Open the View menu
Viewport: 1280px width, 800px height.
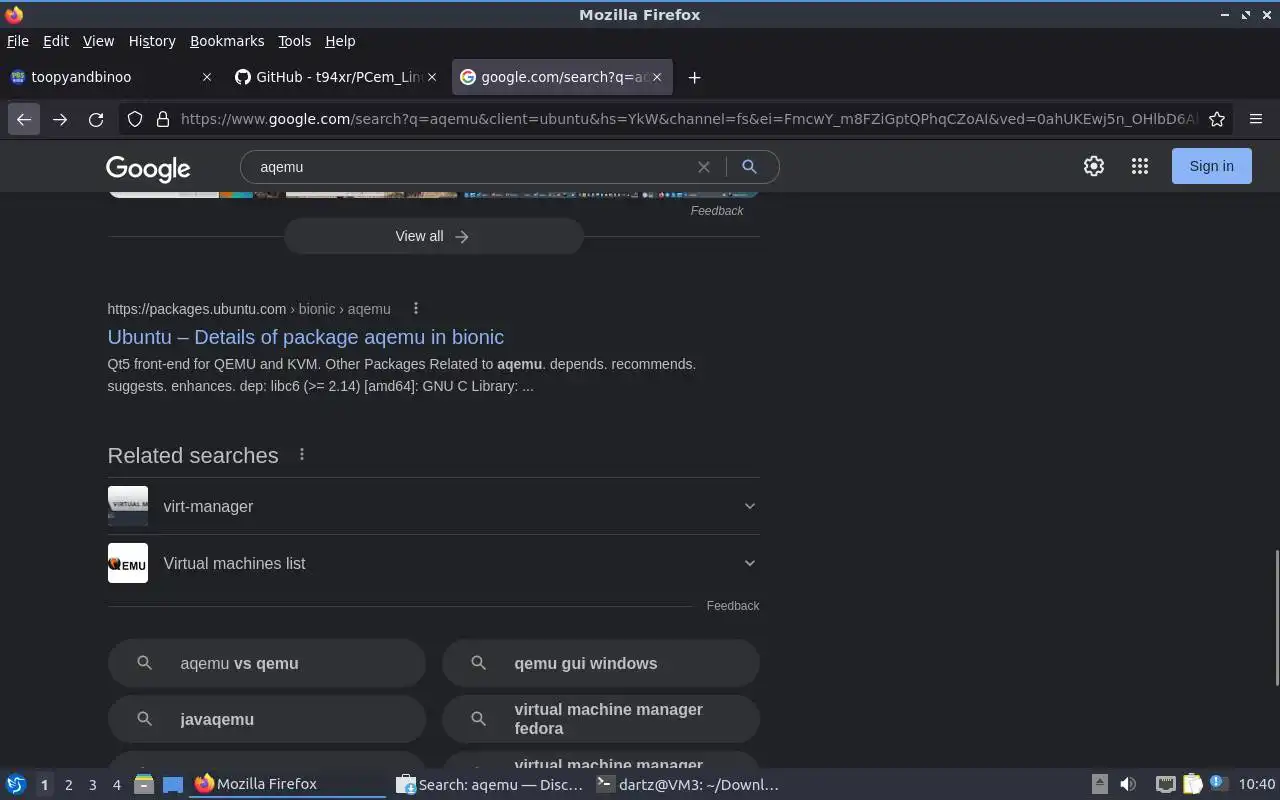(98, 41)
